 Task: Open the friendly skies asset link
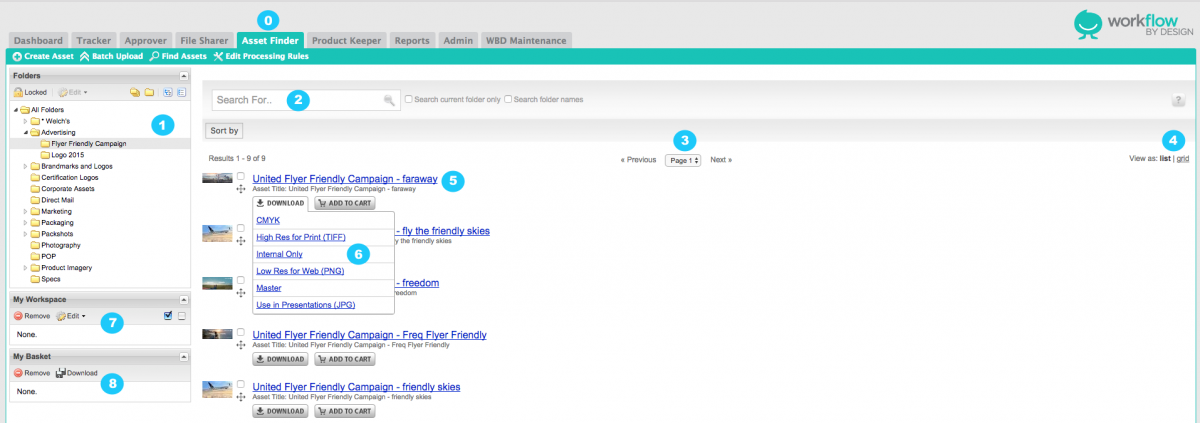(x=357, y=386)
